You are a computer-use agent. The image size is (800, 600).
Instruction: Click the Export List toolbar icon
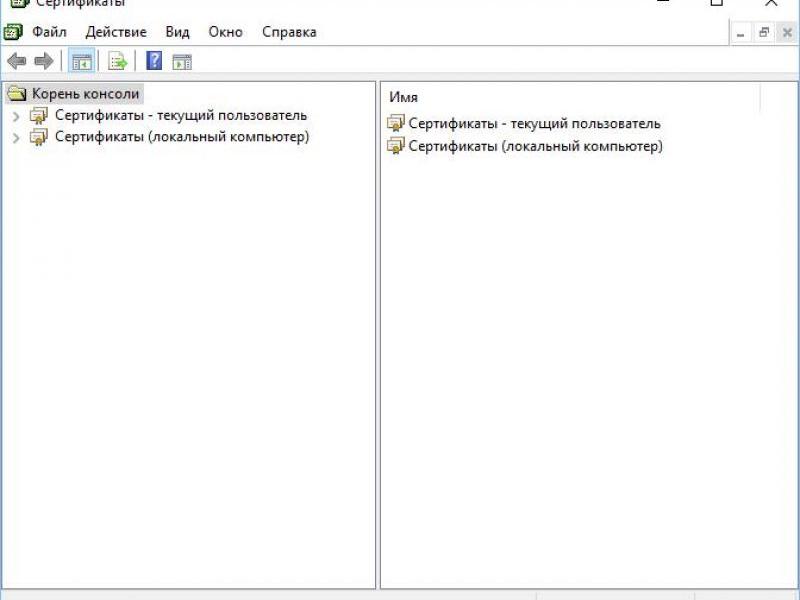pos(118,61)
